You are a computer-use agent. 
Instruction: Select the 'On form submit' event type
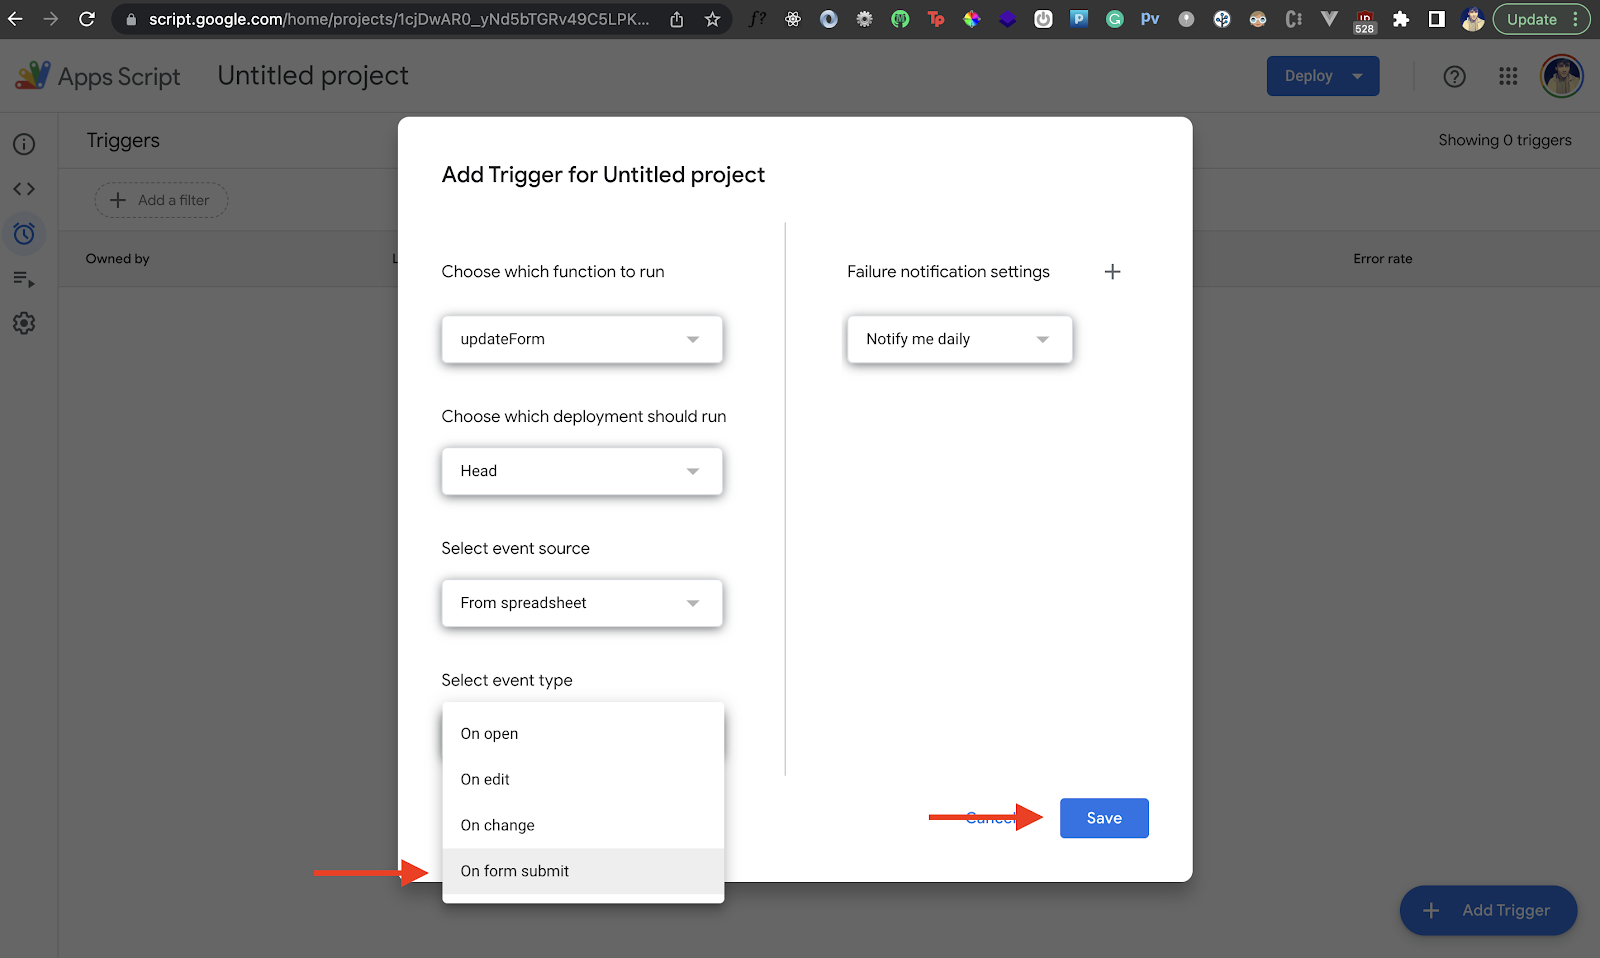click(583, 871)
